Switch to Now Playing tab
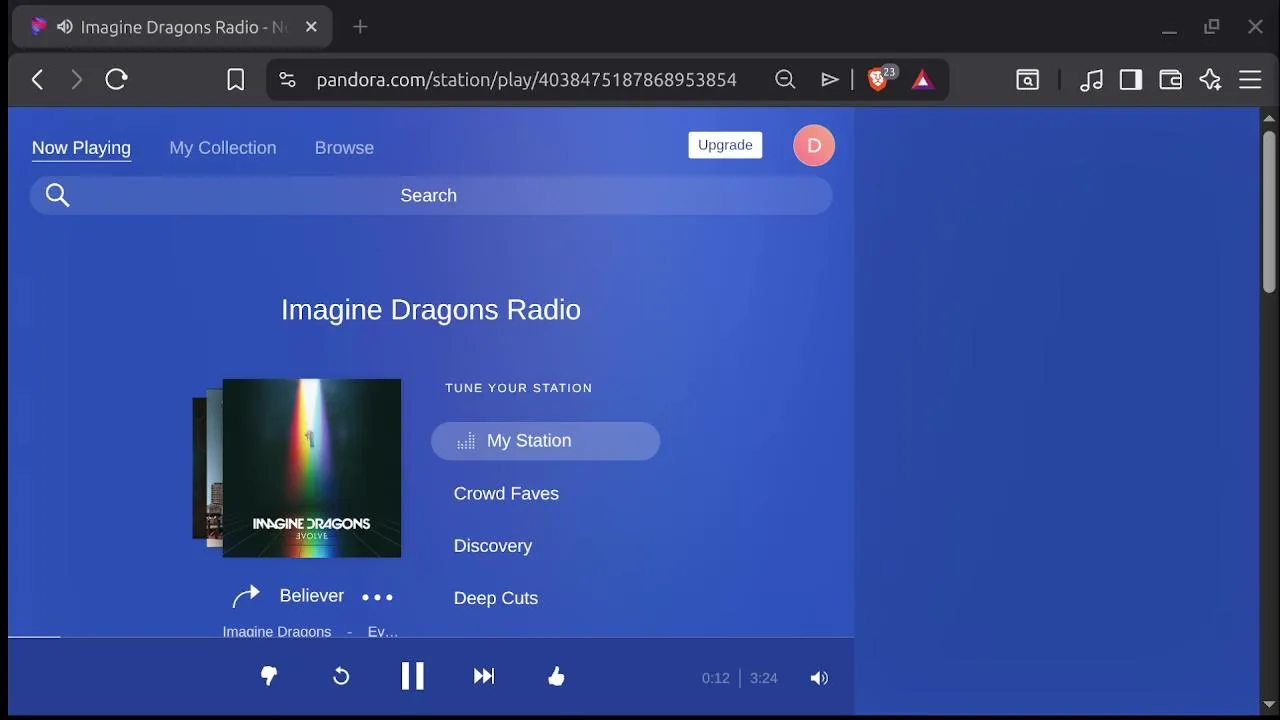 coord(81,148)
